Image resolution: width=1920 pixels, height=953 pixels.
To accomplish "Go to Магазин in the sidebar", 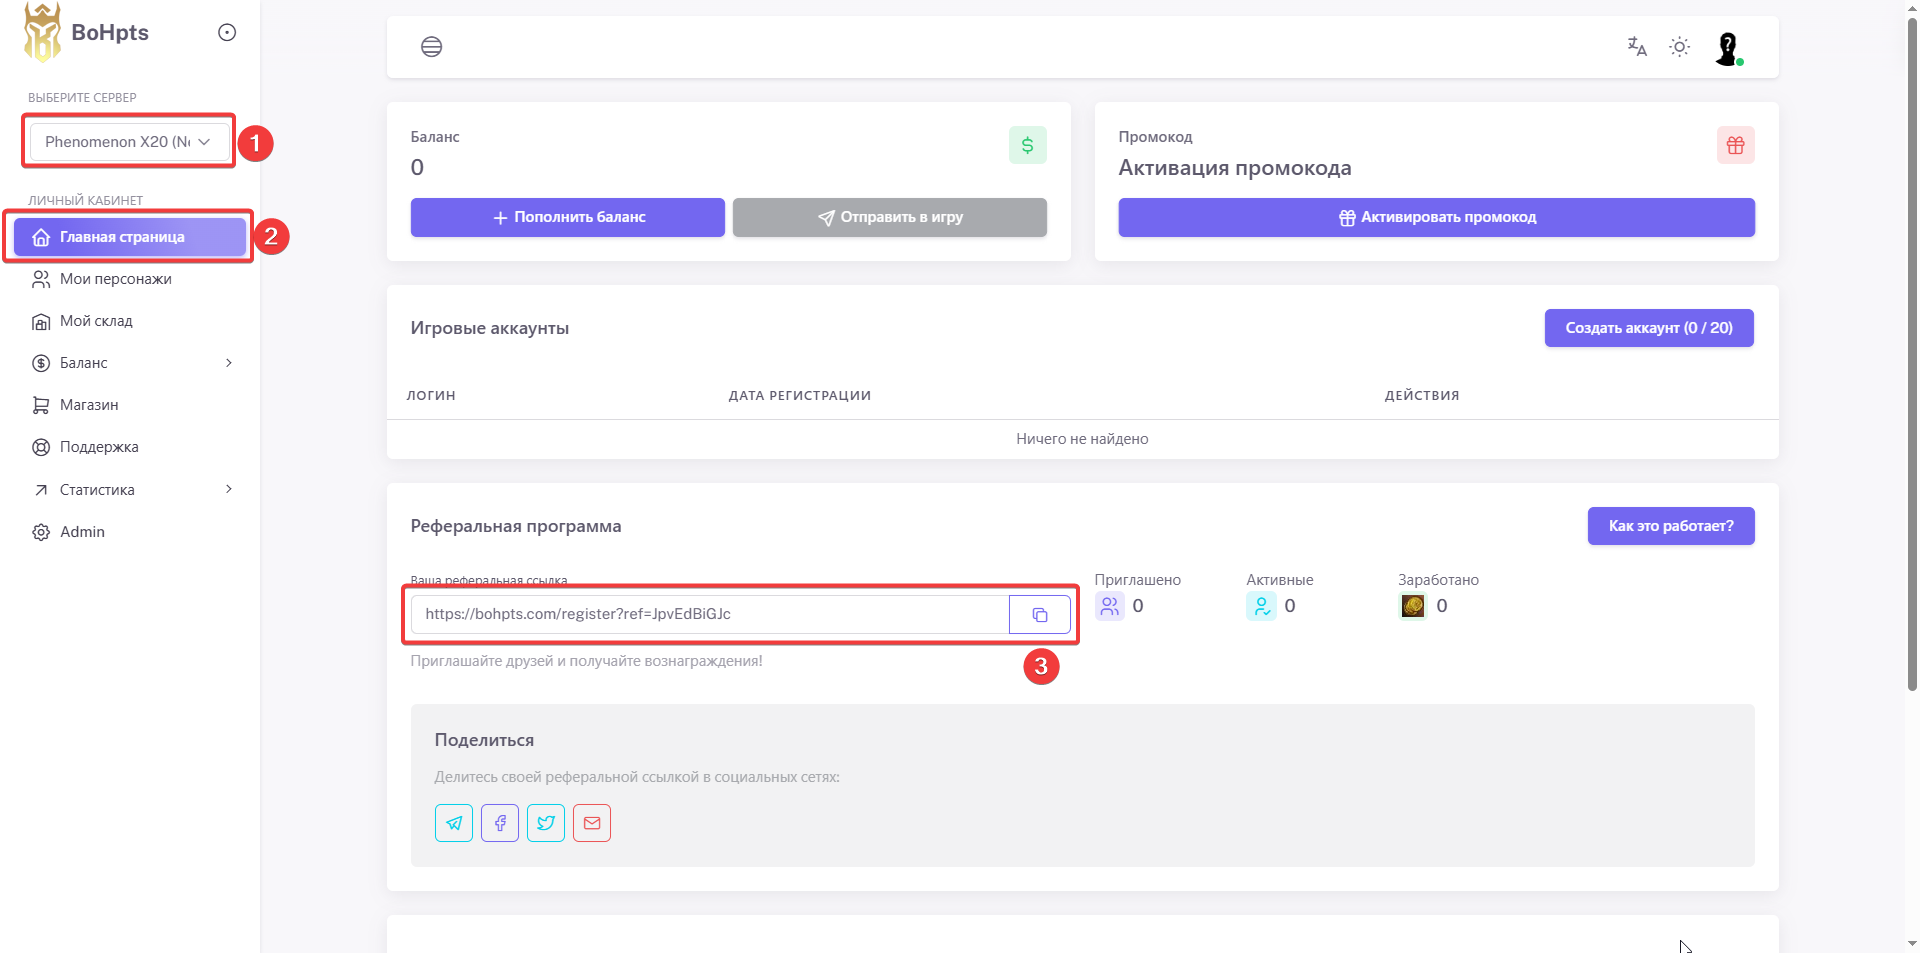I will pyautogui.click(x=89, y=405).
